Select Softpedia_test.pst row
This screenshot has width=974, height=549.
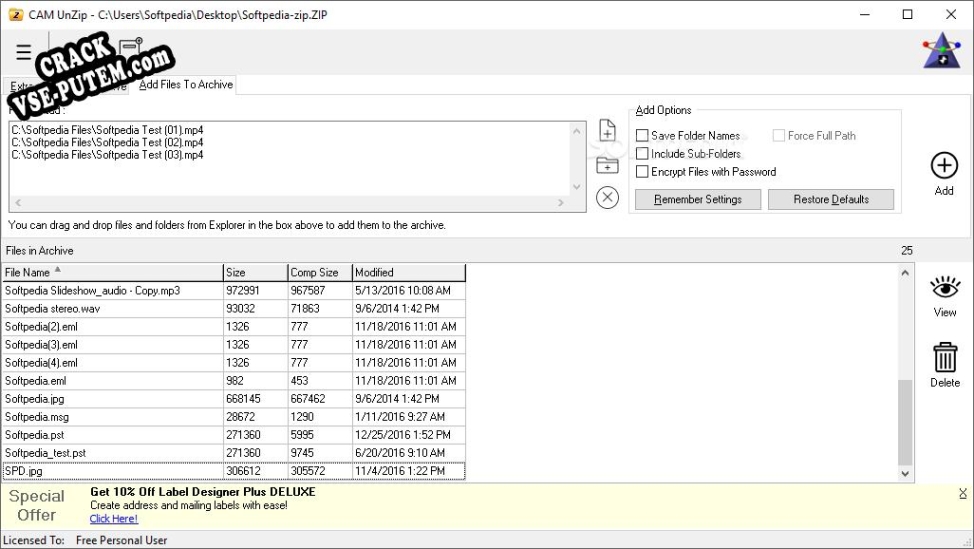pyautogui.click(x=234, y=452)
